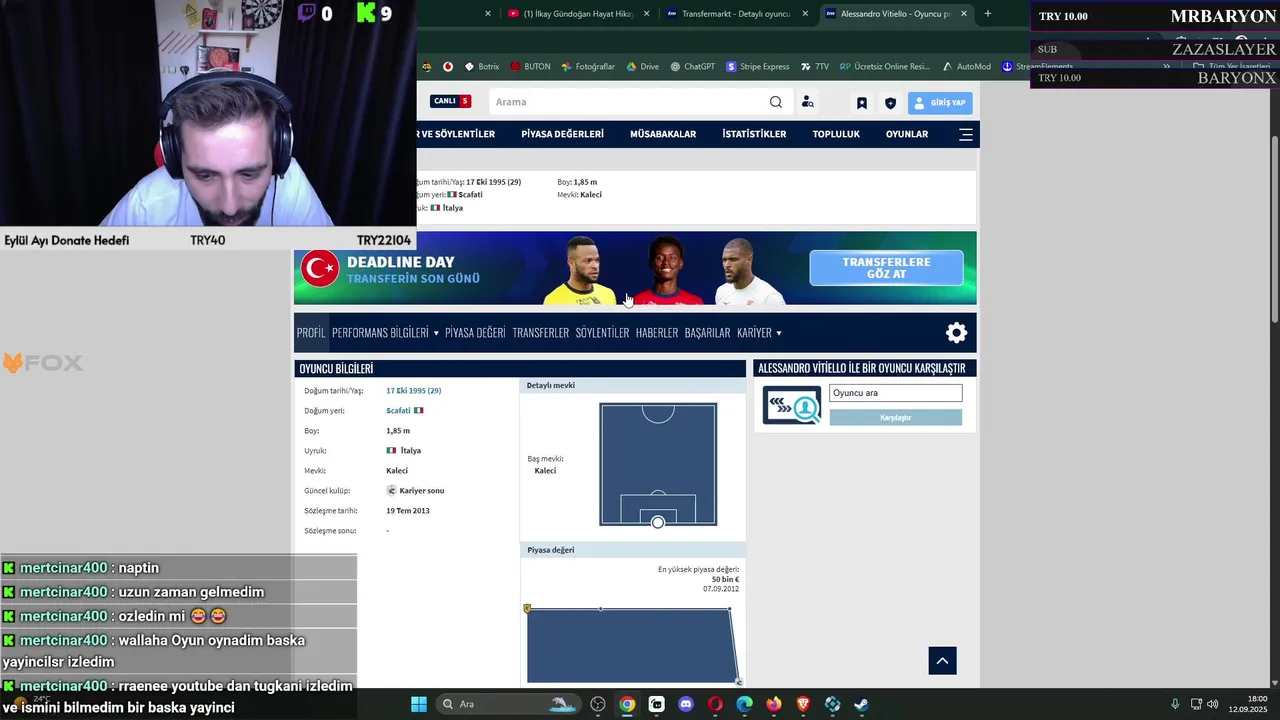
Task: Open Botrix bookmark
Action: click(x=482, y=67)
